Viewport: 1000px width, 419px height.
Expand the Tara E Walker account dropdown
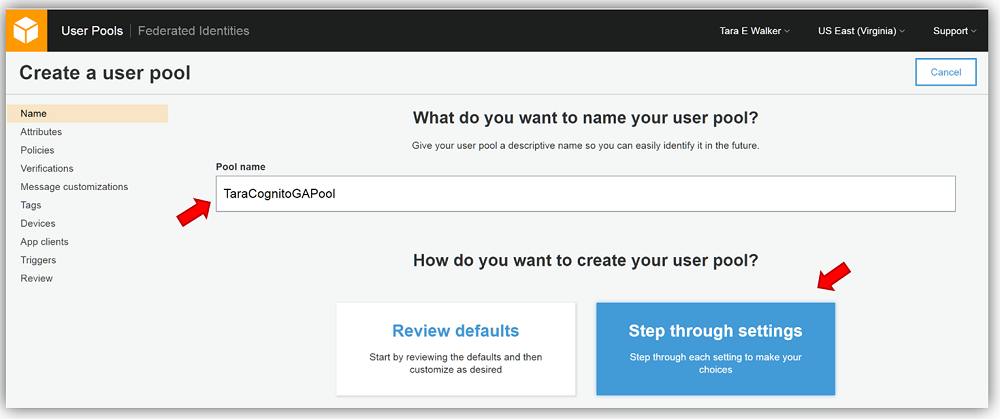tap(754, 31)
